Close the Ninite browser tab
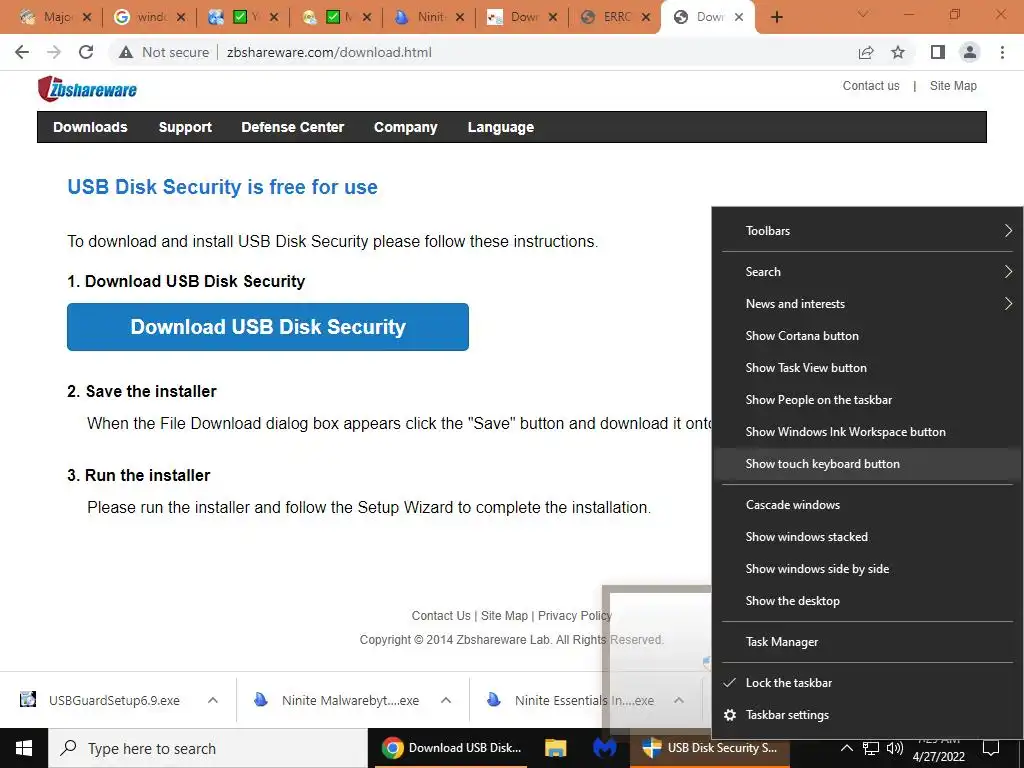 460,18
